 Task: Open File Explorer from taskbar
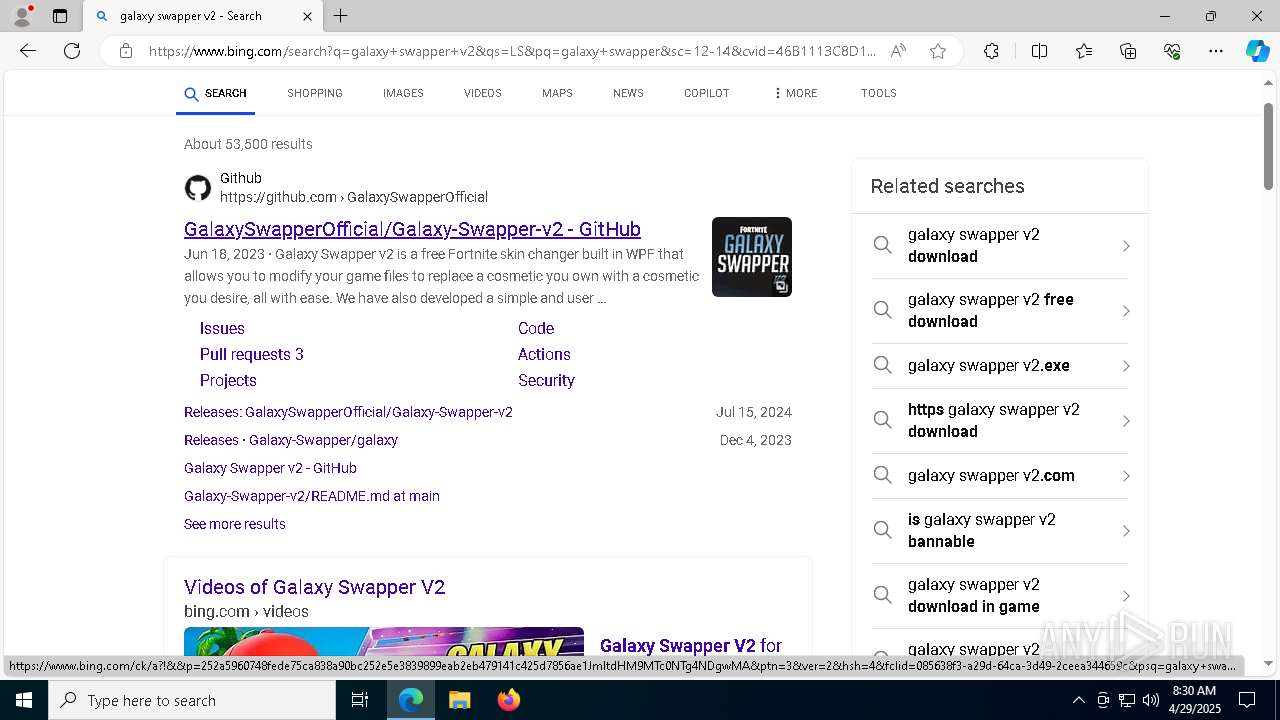pos(459,700)
